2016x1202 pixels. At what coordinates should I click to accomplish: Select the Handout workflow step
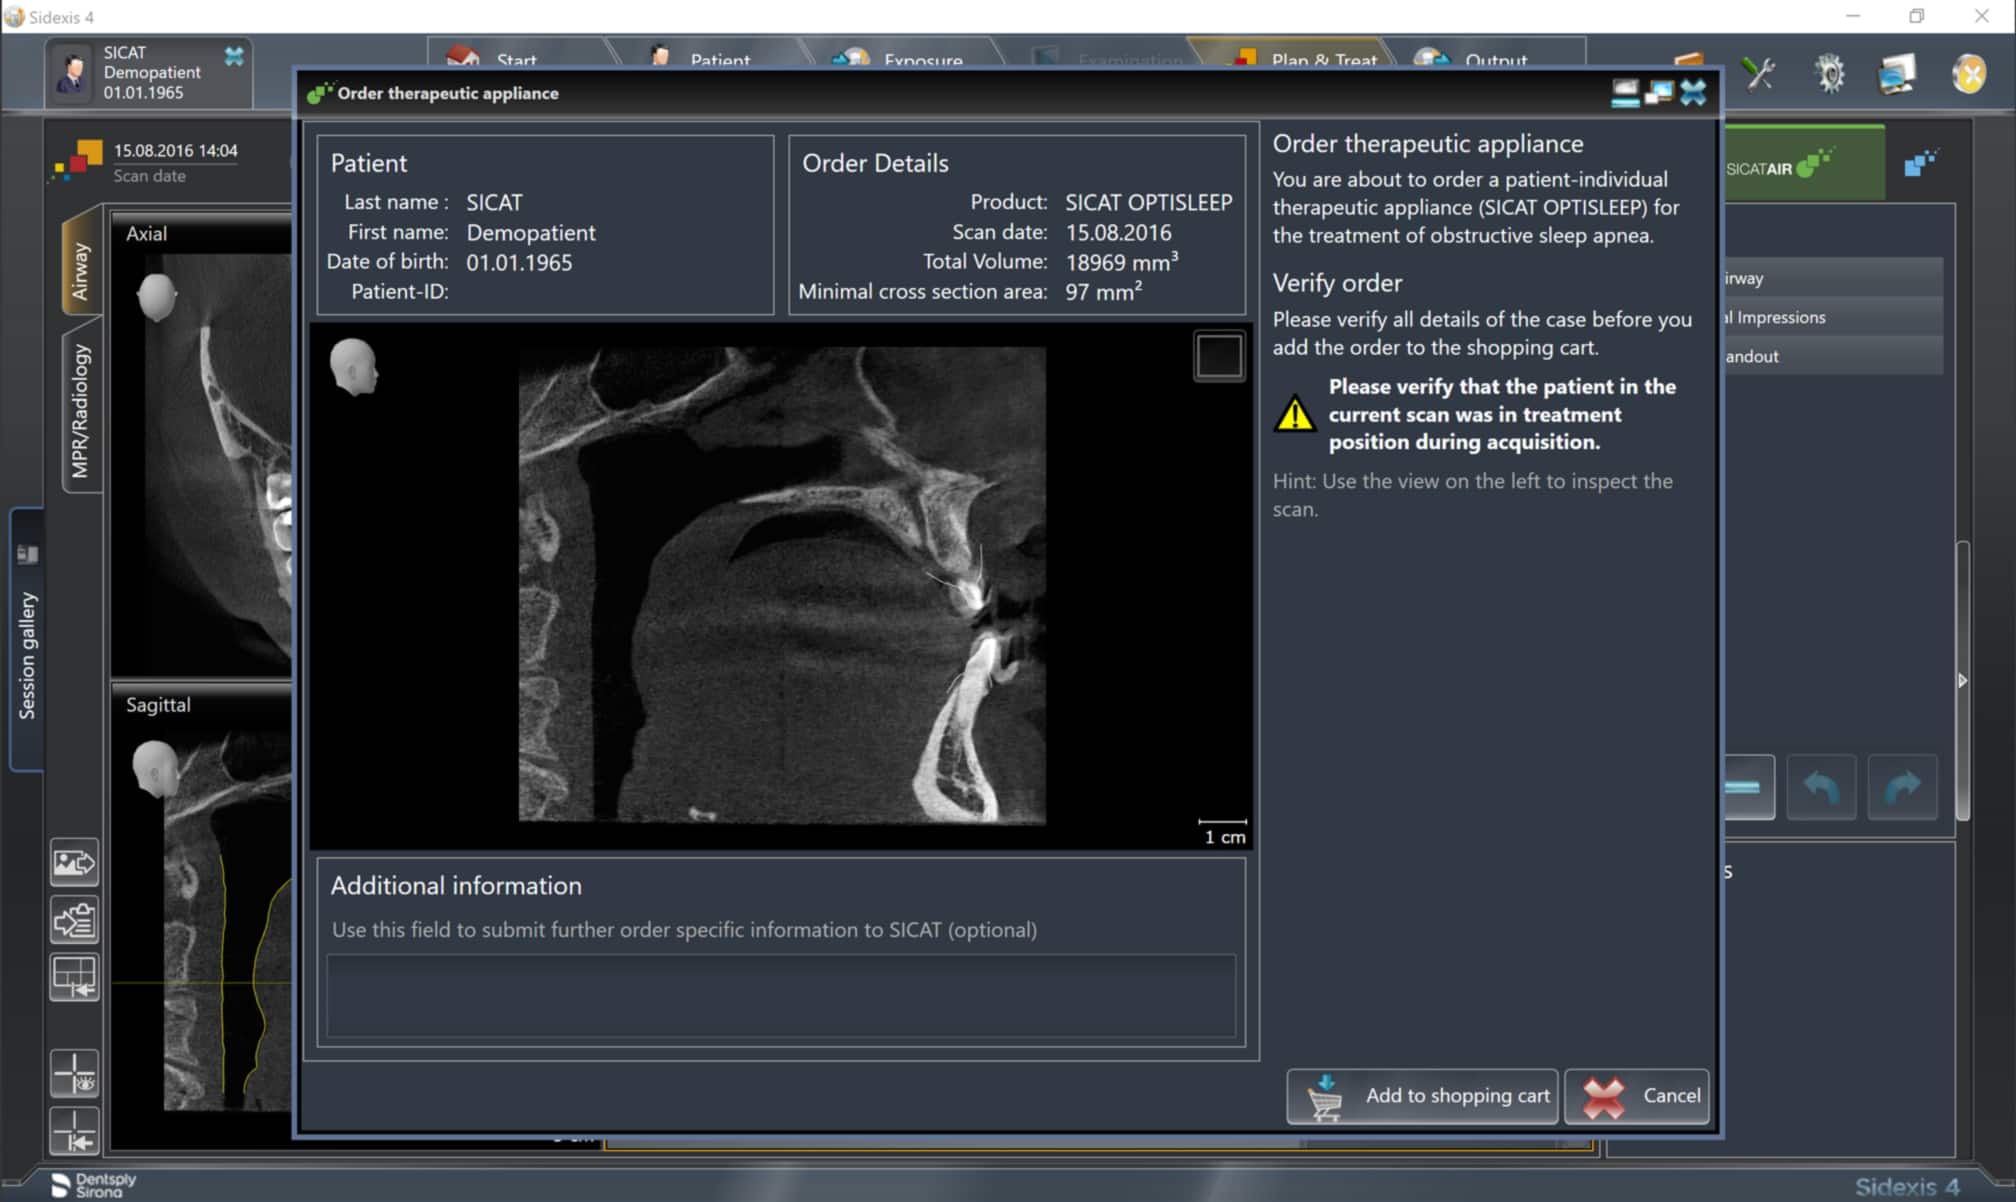point(1834,356)
